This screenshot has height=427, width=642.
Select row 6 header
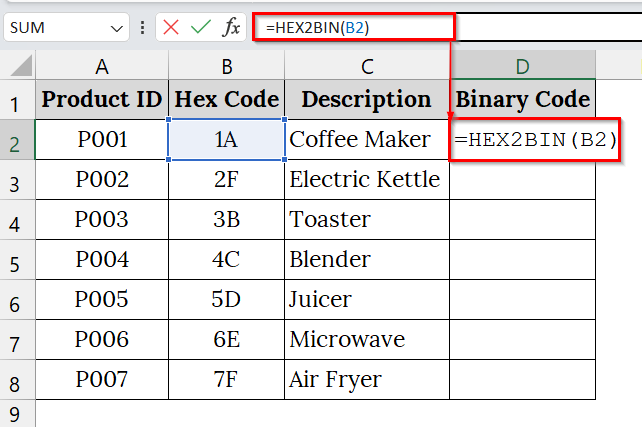17,300
